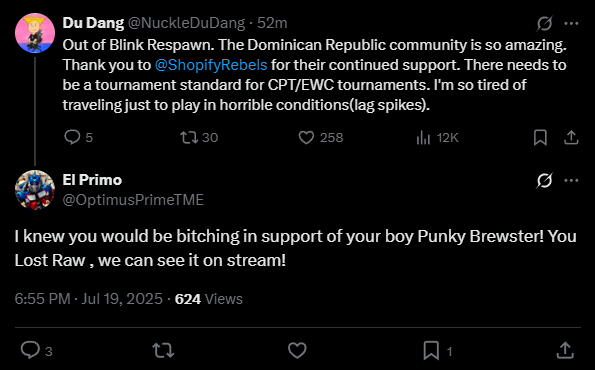Screen dimensions: 595x370
Task: Open the @ShopifyRebels mention link
Action: 211,65
